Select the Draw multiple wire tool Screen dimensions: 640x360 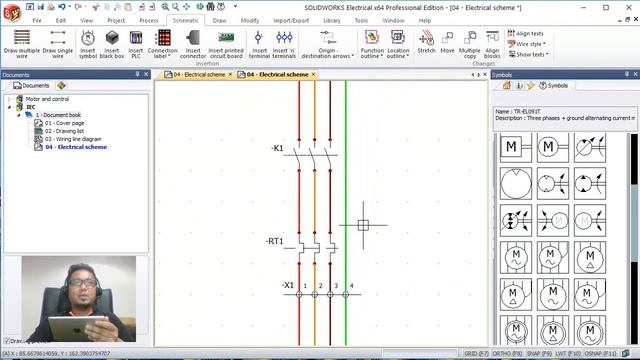point(22,44)
